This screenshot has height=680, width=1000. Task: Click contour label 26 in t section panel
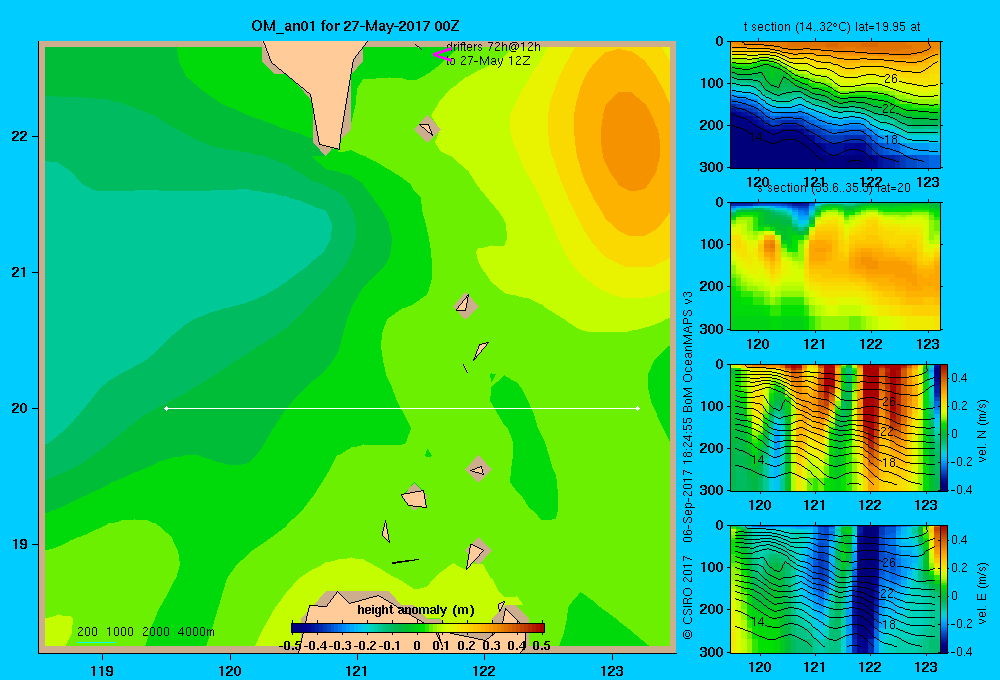(890, 78)
